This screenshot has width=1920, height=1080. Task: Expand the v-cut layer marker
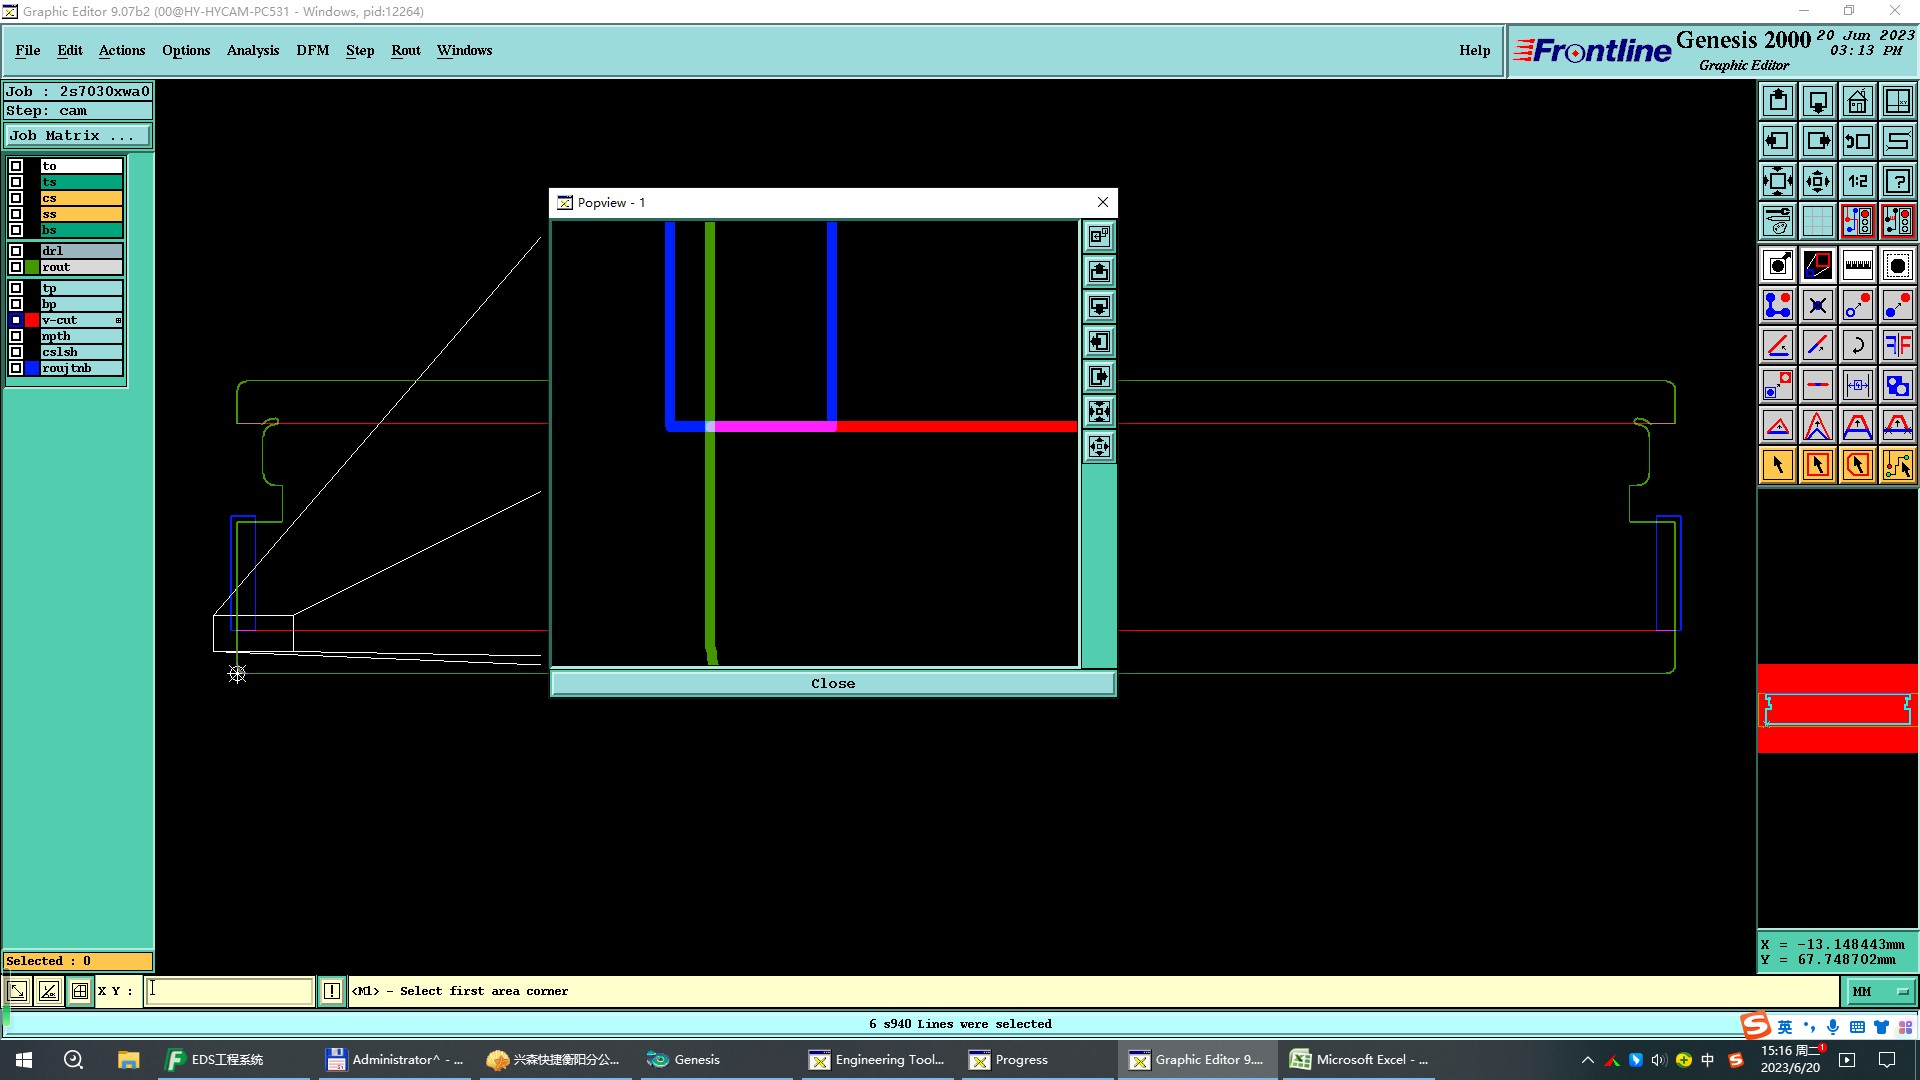(x=118, y=320)
